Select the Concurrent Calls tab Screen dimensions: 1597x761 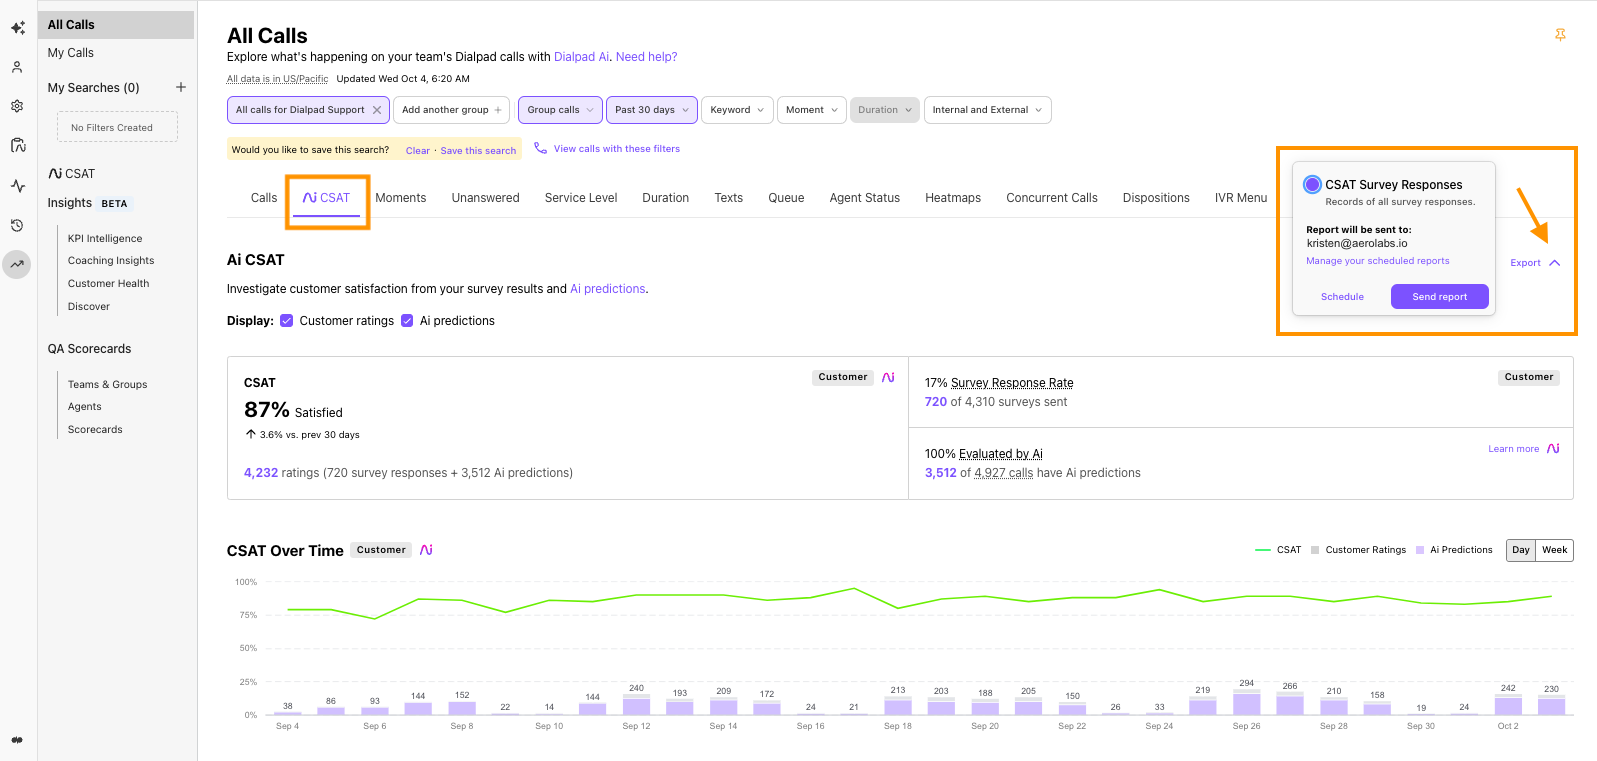(1052, 198)
